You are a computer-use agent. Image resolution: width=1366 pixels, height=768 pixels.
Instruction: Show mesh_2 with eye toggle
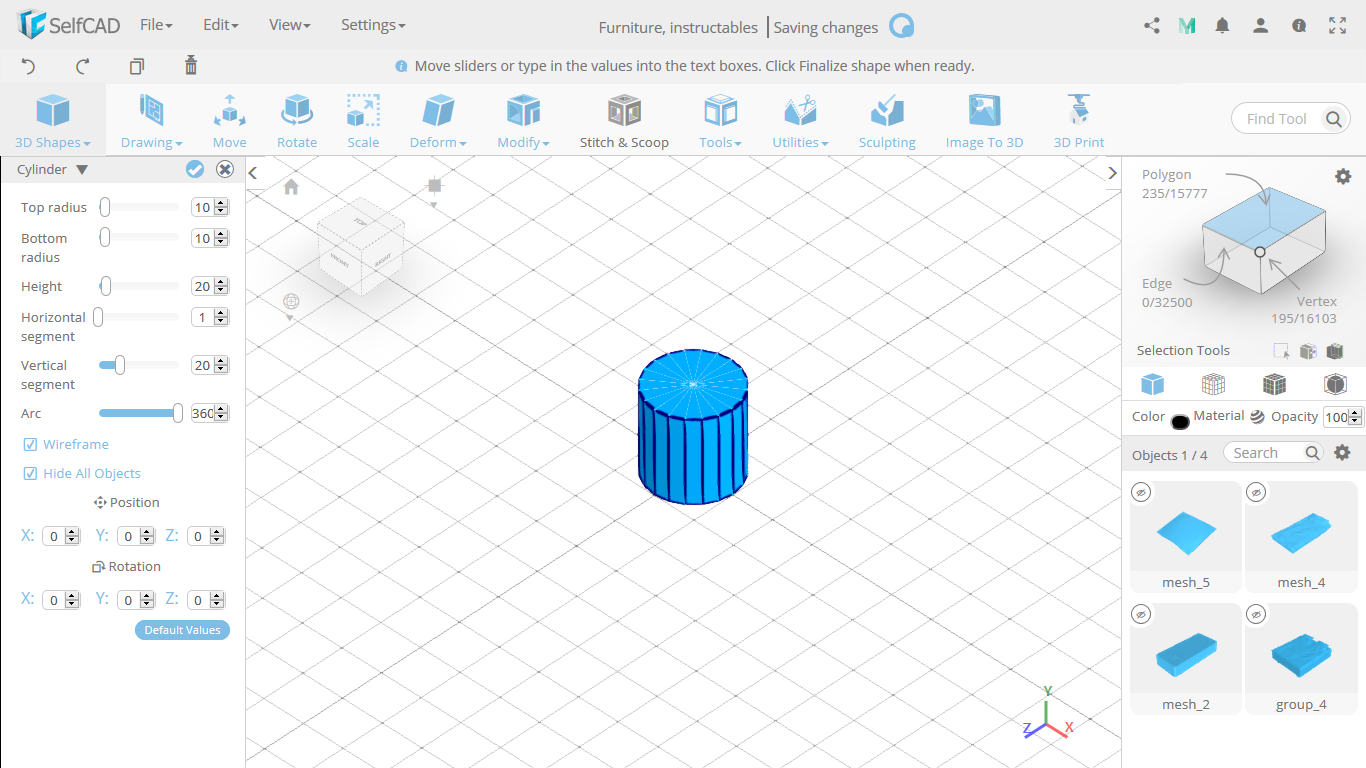pos(1142,614)
